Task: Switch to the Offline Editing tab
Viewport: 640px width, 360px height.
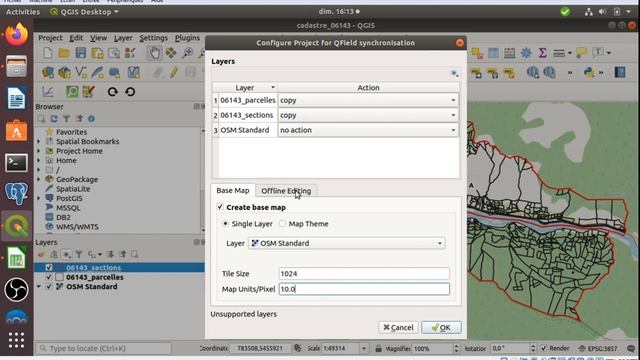Action: [x=286, y=191]
